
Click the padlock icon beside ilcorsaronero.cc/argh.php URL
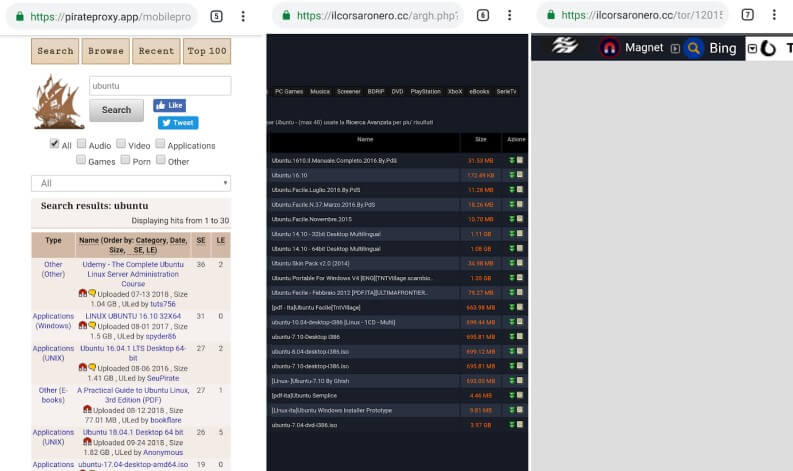tap(286, 15)
